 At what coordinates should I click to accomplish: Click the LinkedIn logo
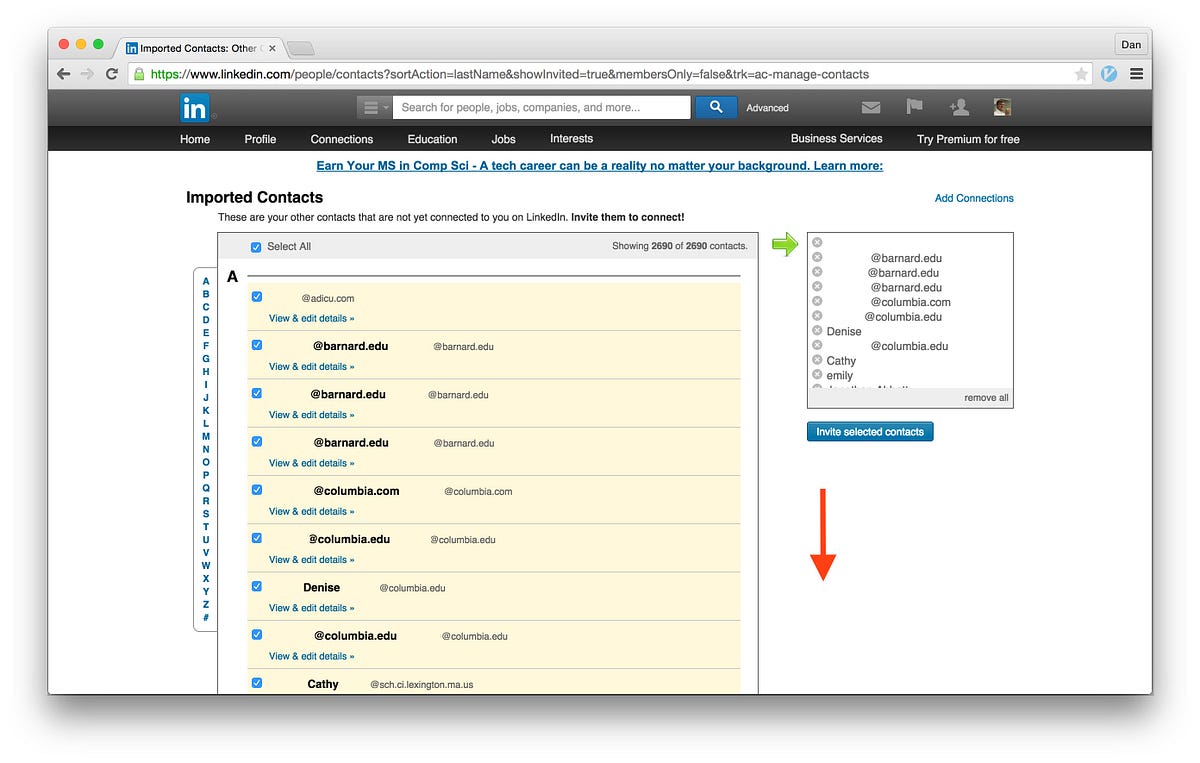pos(194,107)
